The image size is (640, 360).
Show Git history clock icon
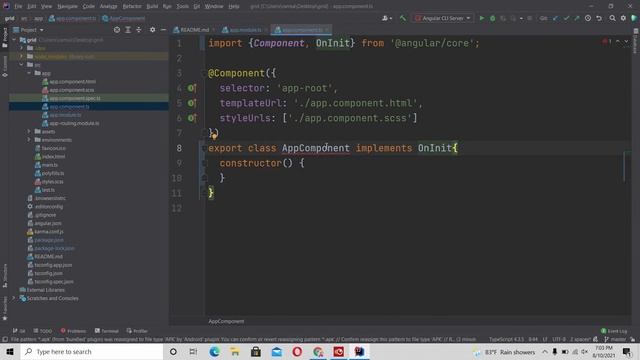pyautogui.click(x=588, y=18)
